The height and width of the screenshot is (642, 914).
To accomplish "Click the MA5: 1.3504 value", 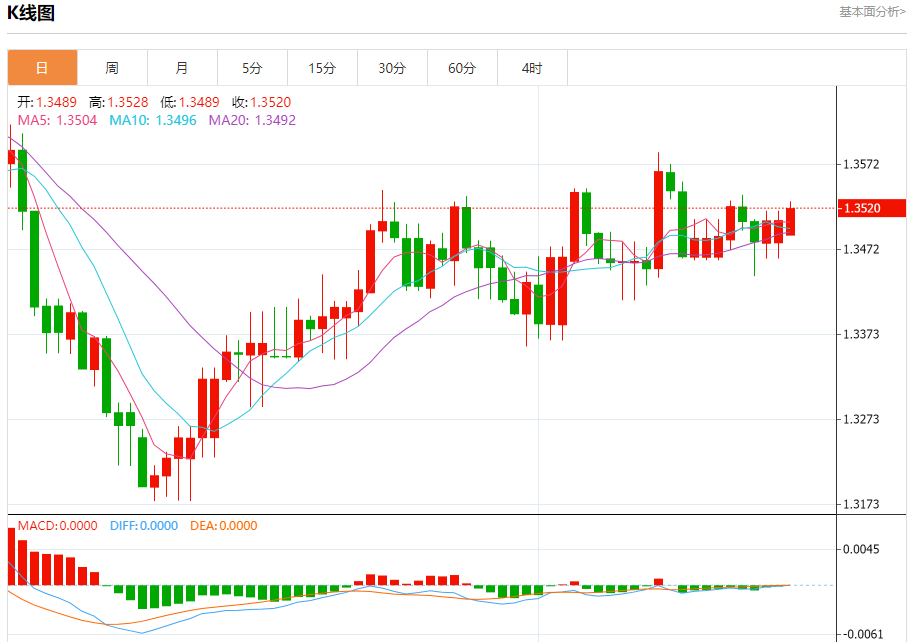I will 57,120.
